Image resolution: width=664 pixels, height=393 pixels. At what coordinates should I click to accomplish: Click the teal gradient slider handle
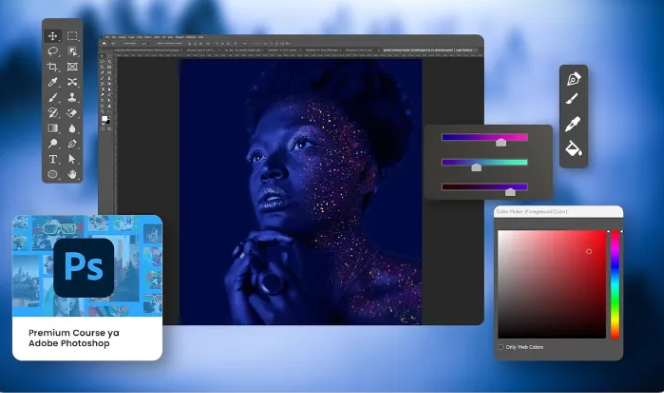click(476, 167)
